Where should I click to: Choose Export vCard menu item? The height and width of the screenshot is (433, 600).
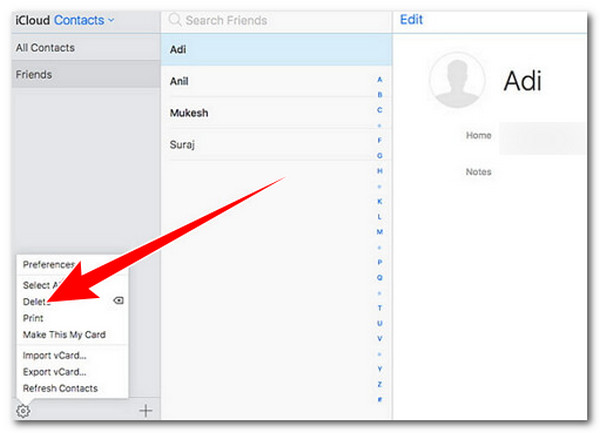coord(55,372)
